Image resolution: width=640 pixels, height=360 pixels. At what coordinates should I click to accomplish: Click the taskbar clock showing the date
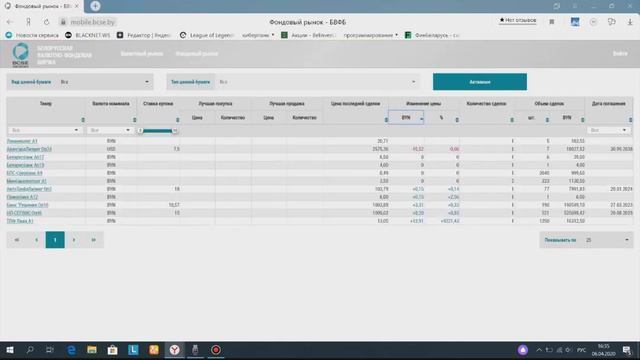pos(603,350)
